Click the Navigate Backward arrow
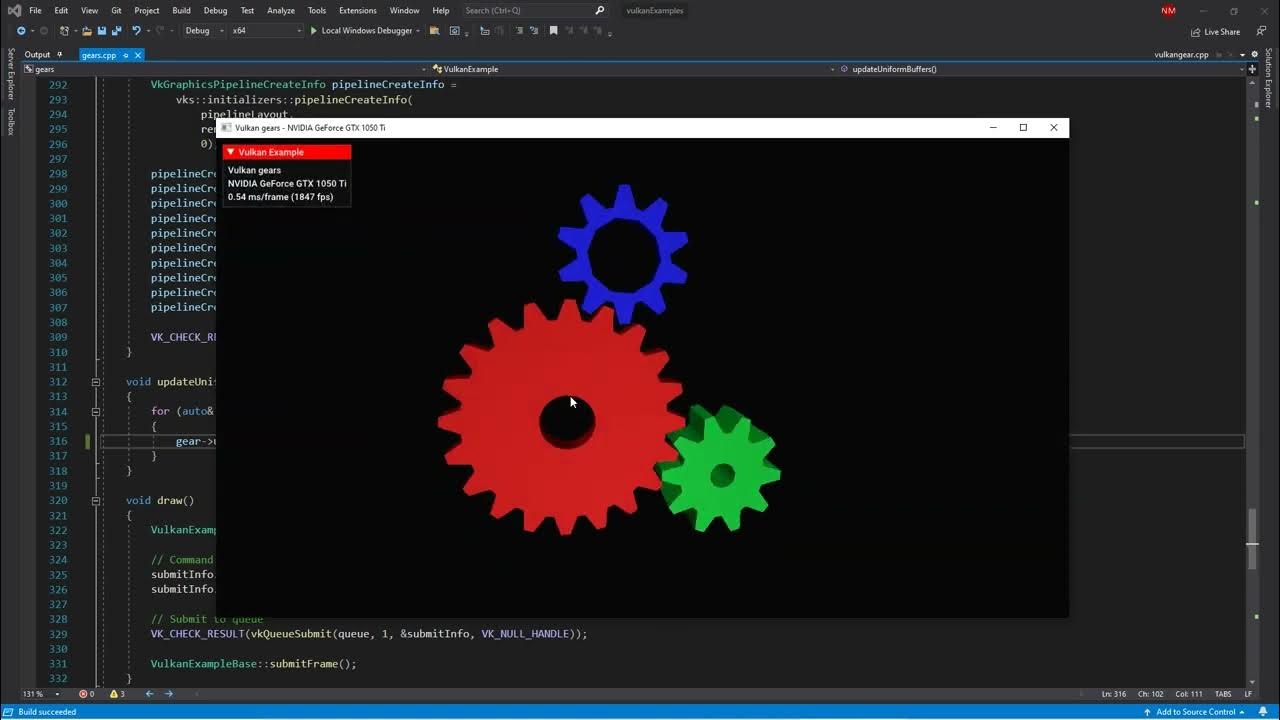The width and height of the screenshot is (1280, 720). [22, 31]
